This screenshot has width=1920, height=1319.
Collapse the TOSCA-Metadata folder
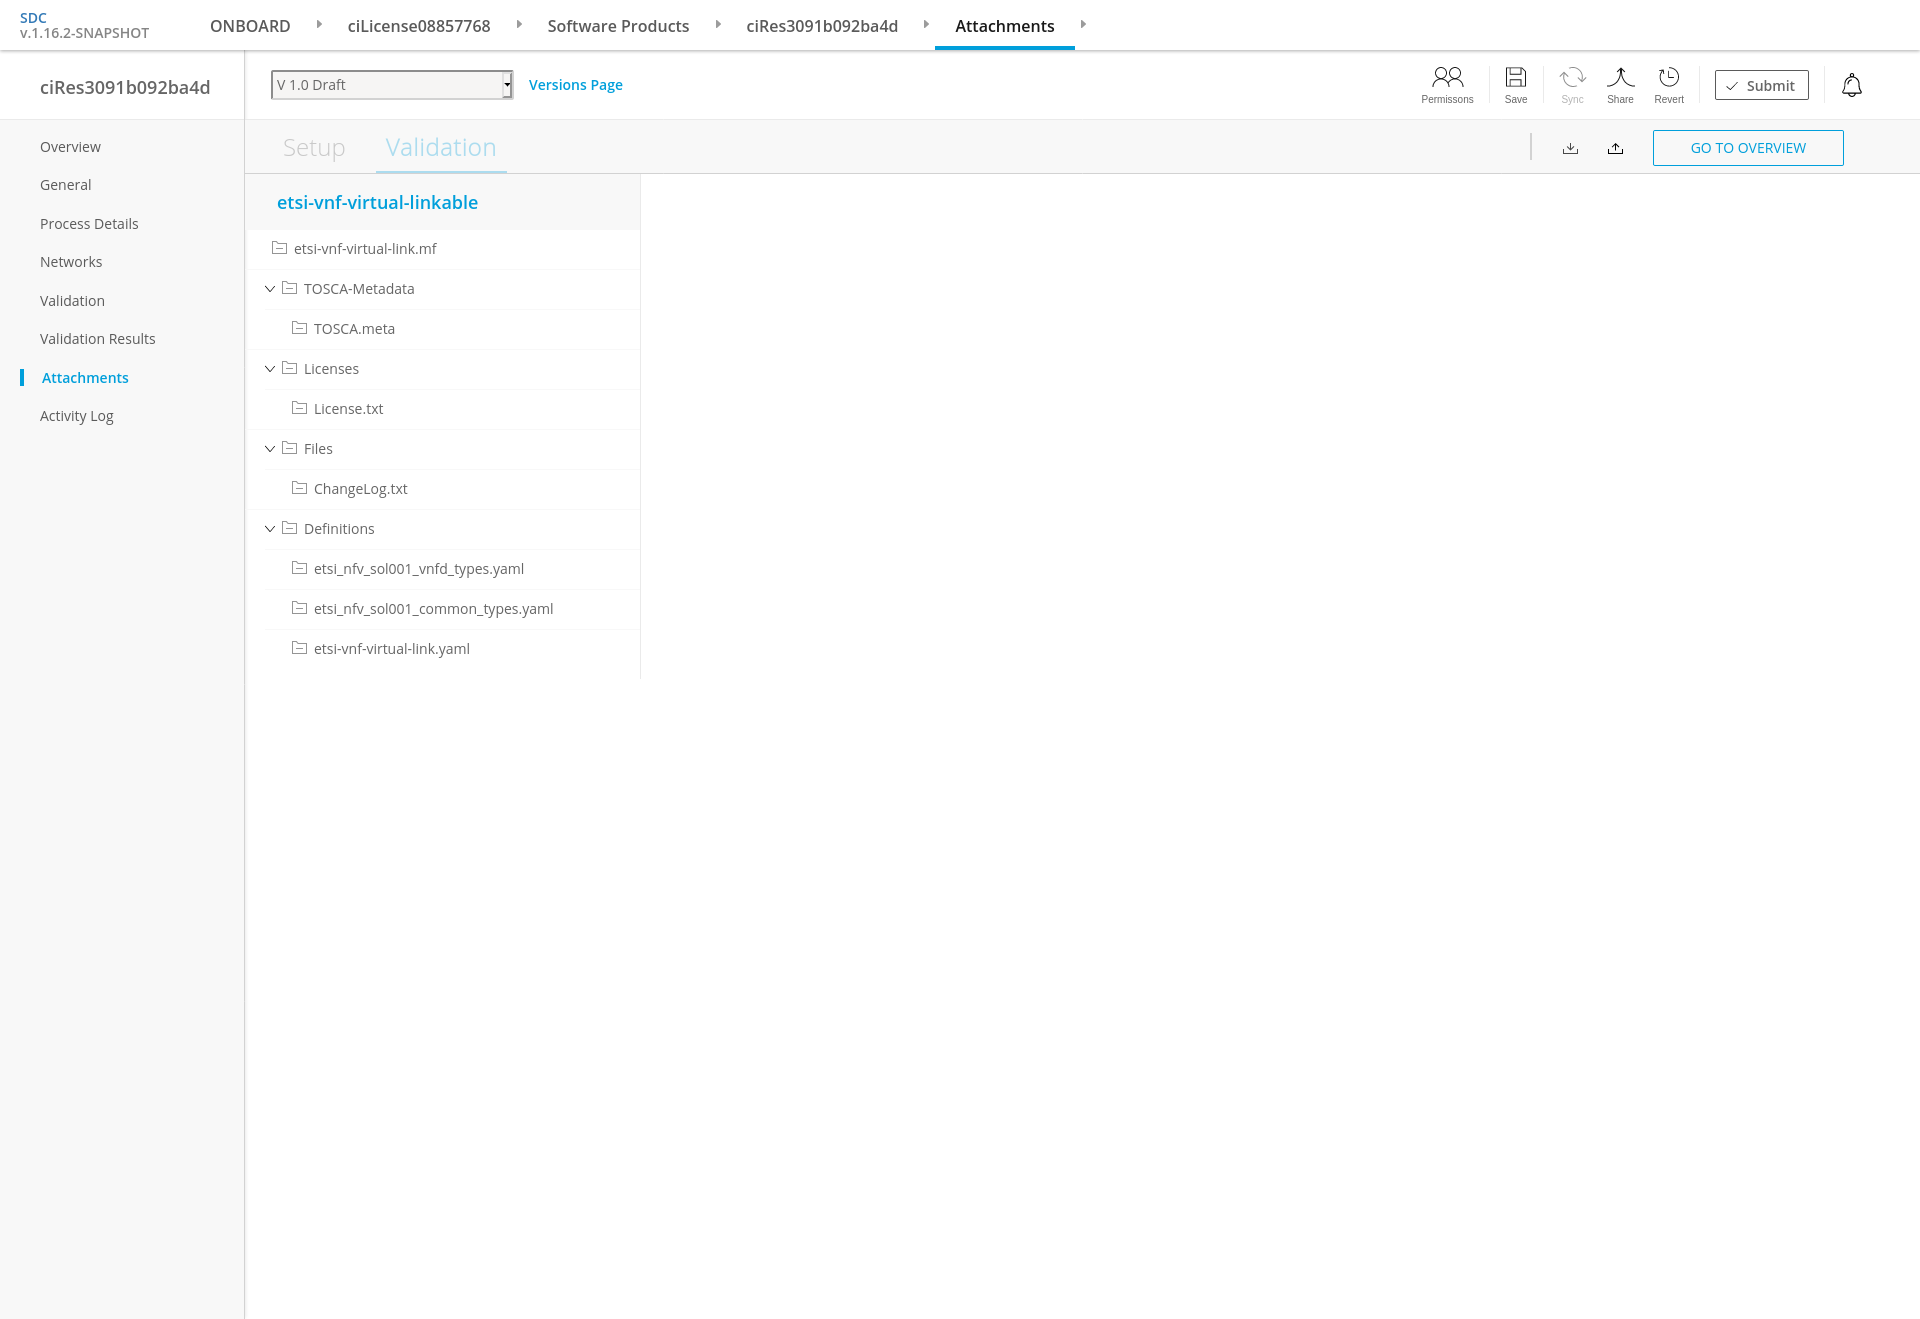coord(270,289)
